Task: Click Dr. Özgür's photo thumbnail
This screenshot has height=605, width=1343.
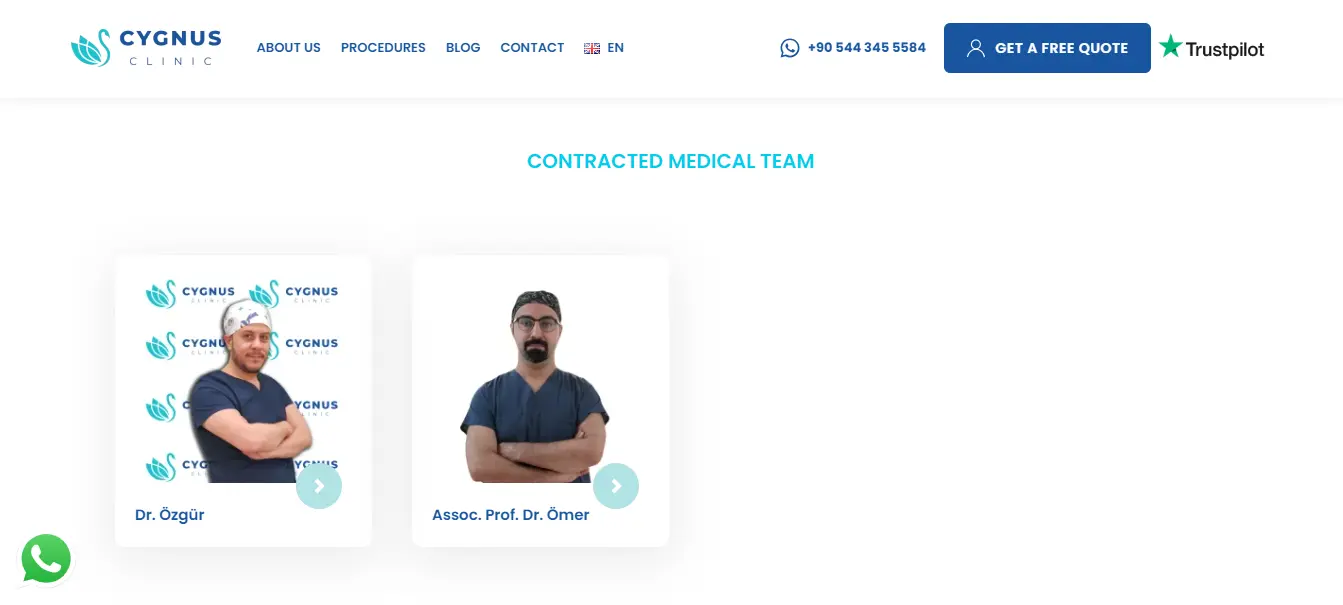Action: point(243,379)
